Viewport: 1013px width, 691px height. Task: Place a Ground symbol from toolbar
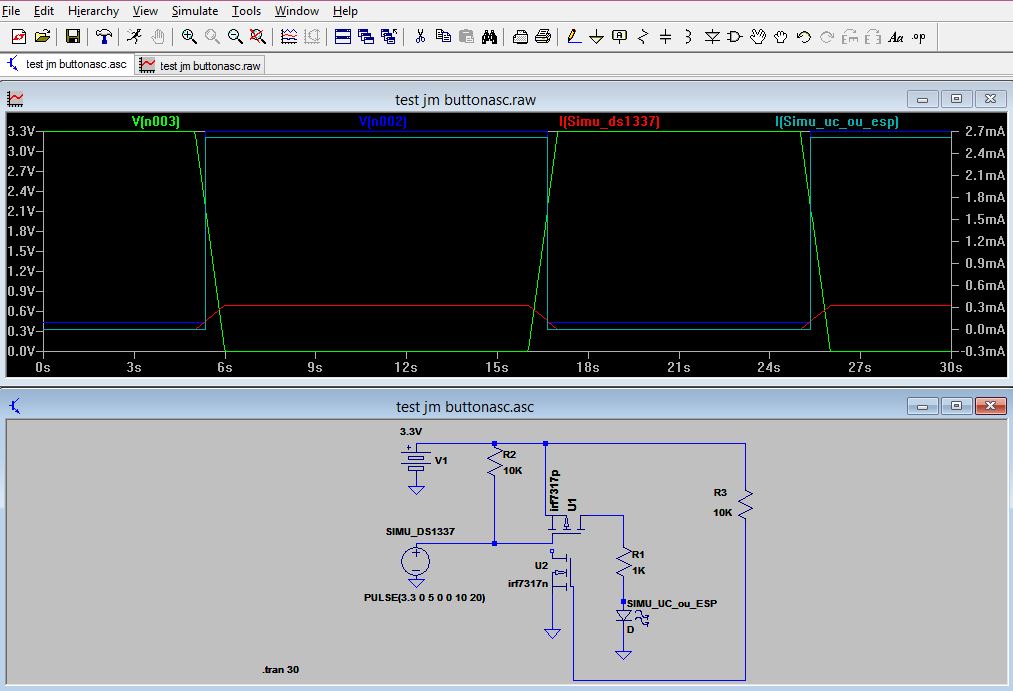pyautogui.click(x=596, y=37)
